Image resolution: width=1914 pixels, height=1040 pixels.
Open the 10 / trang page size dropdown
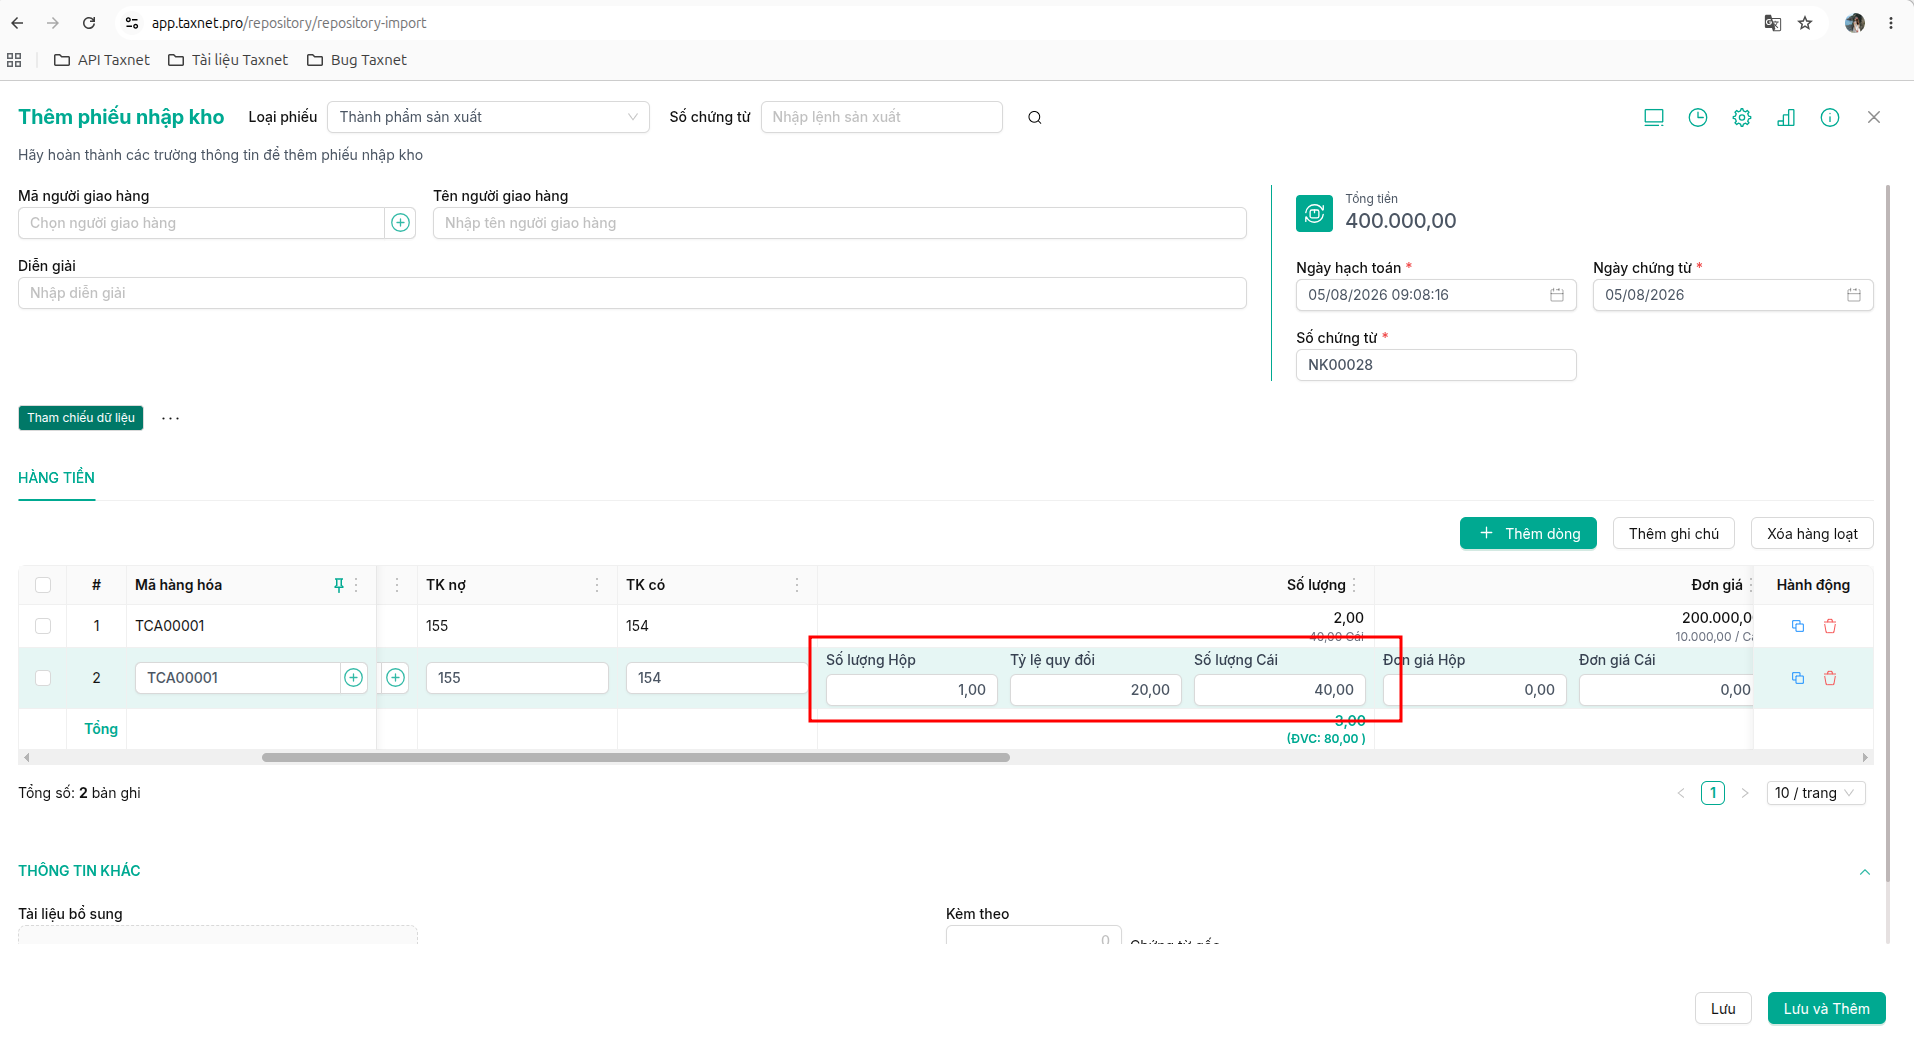(x=1816, y=793)
